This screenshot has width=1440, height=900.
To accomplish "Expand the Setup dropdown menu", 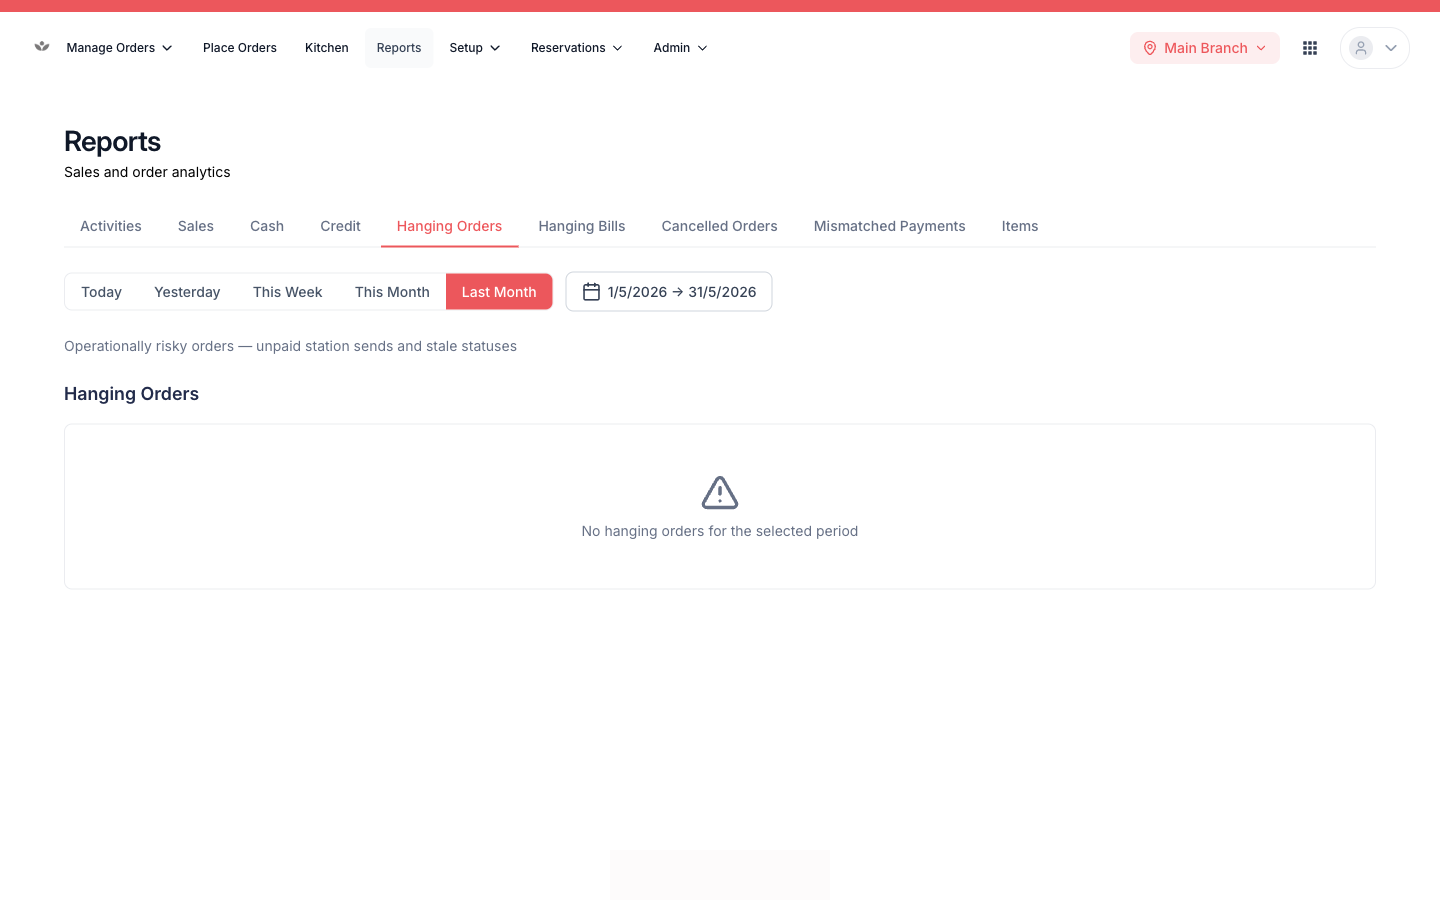I will 475,48.
